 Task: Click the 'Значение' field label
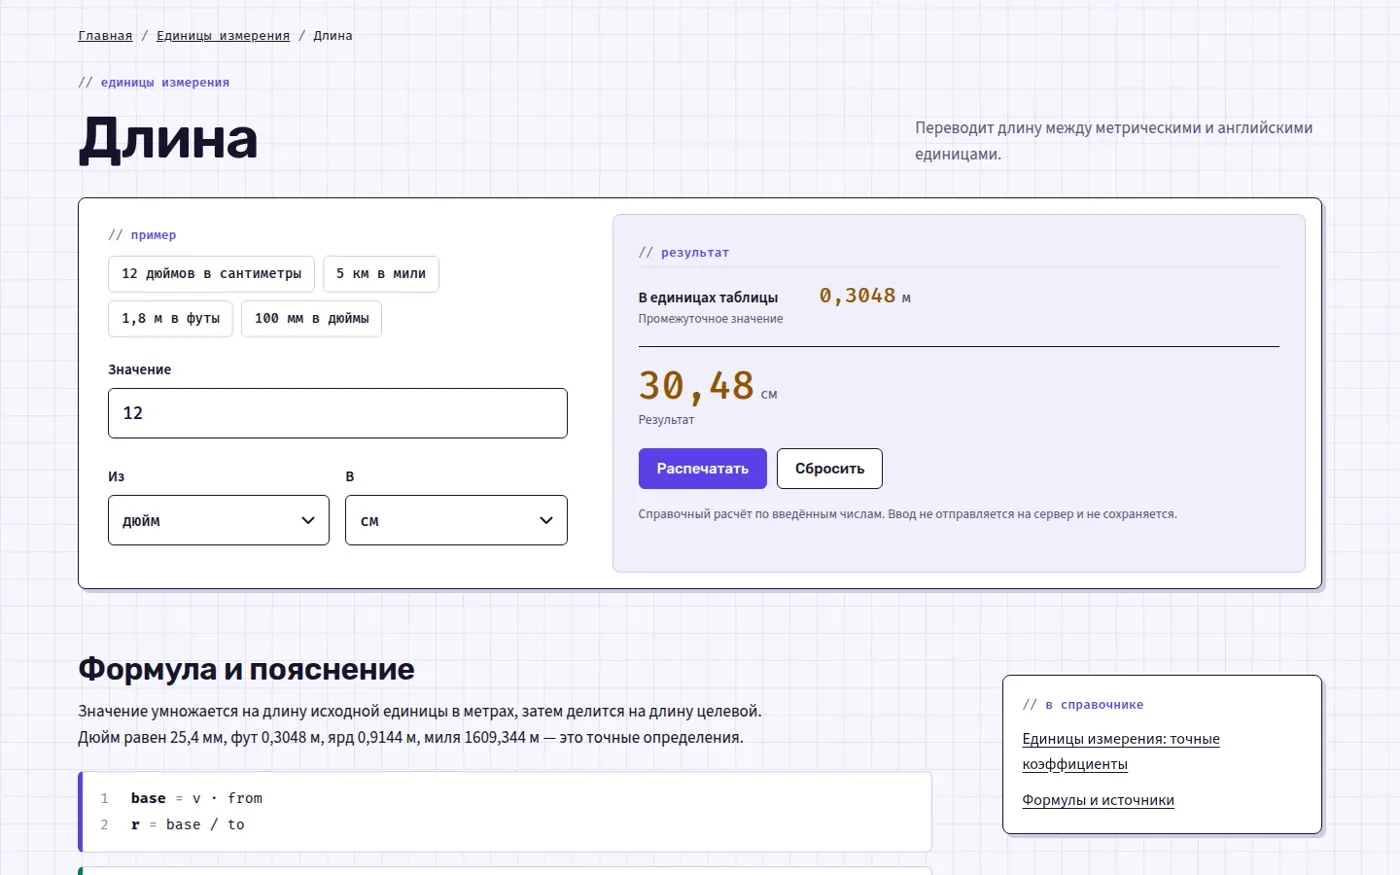(x=139, y=370)
